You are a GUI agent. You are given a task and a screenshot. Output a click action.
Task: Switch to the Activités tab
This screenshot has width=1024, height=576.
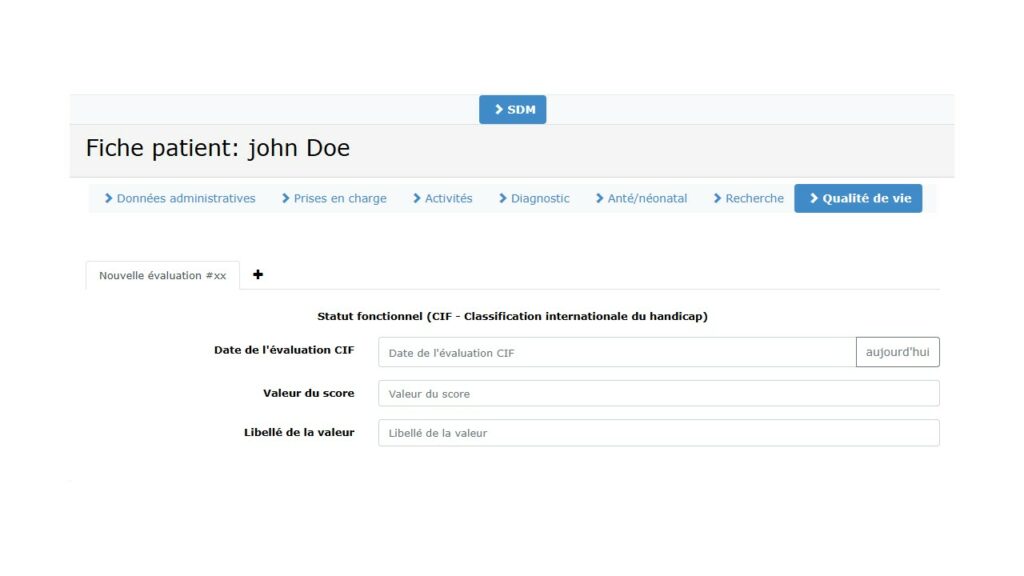443,198
